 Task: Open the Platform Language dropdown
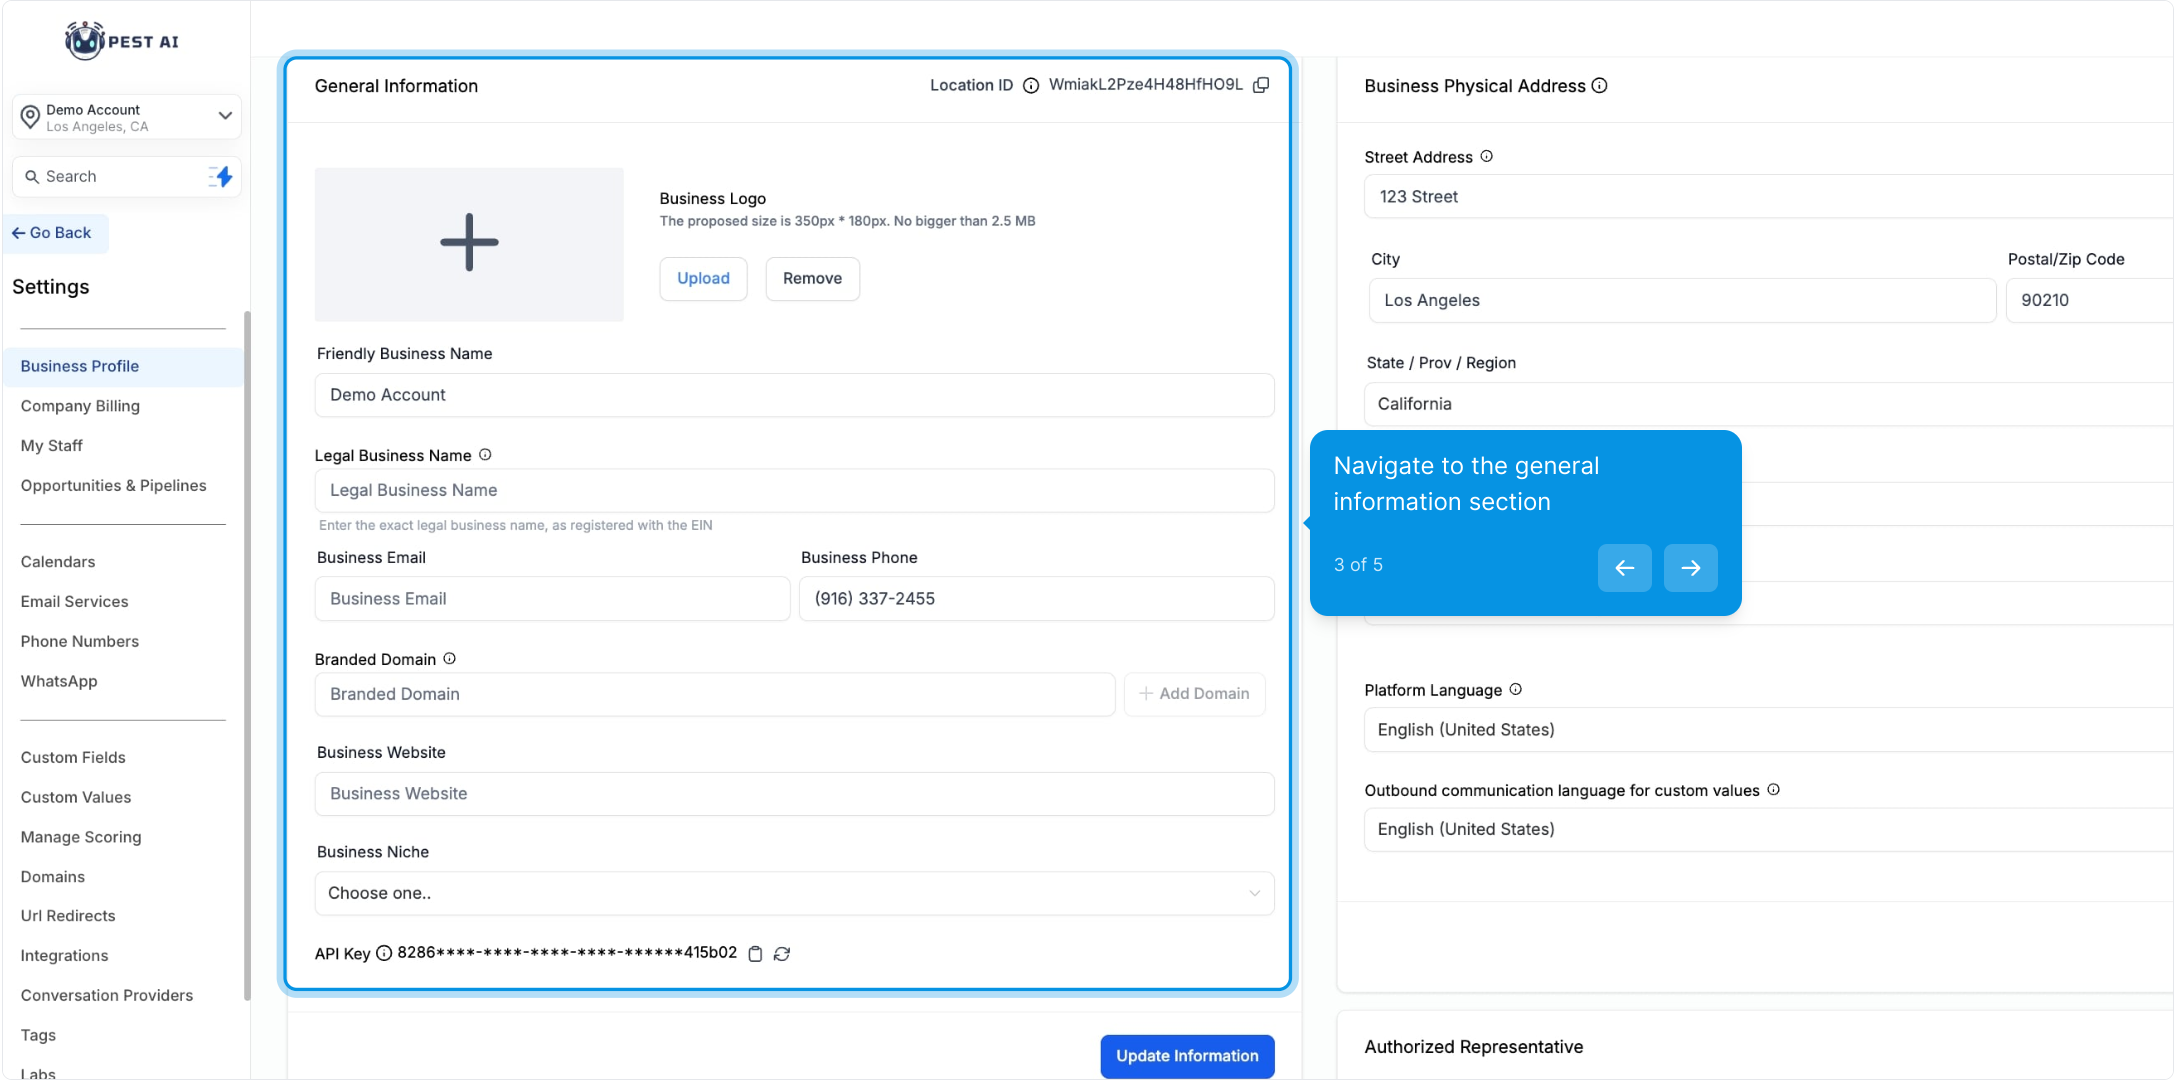[x=1768, y=730]
